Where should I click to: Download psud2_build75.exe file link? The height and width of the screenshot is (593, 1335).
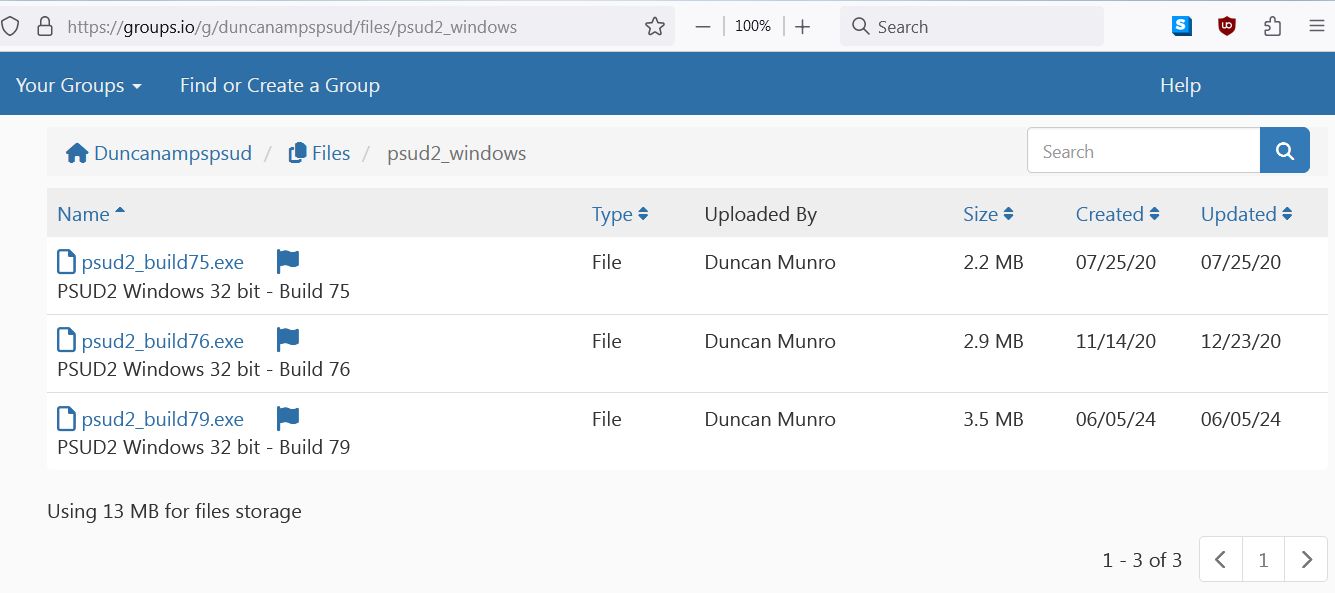163,263
